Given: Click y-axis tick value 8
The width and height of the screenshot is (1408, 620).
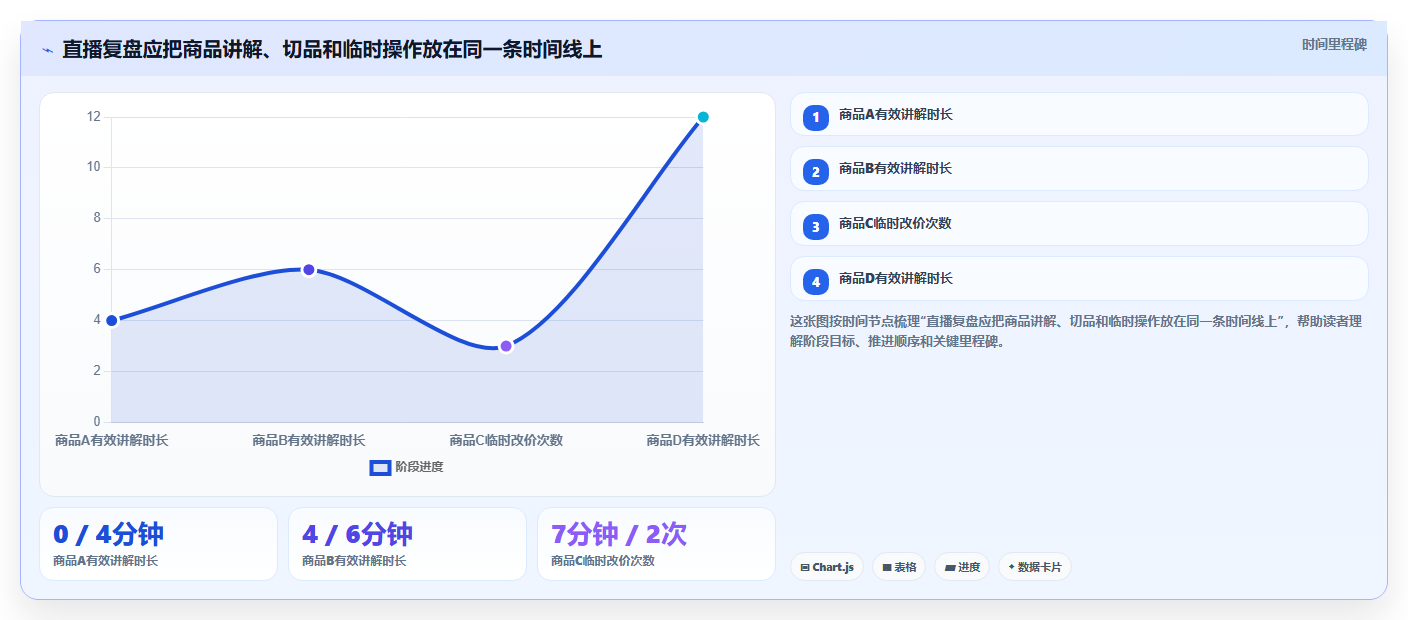Looking at the screenshot, I should 97,218.
